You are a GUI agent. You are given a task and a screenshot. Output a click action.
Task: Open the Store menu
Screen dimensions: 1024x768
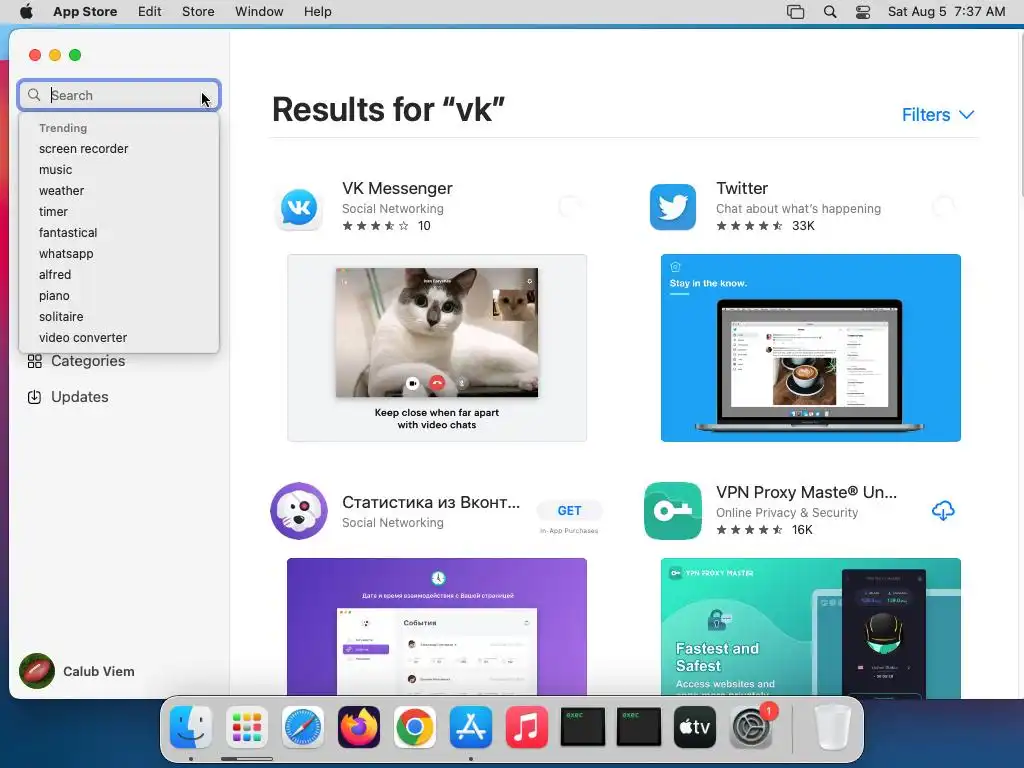pyautogui.click(x=198, y=12)
